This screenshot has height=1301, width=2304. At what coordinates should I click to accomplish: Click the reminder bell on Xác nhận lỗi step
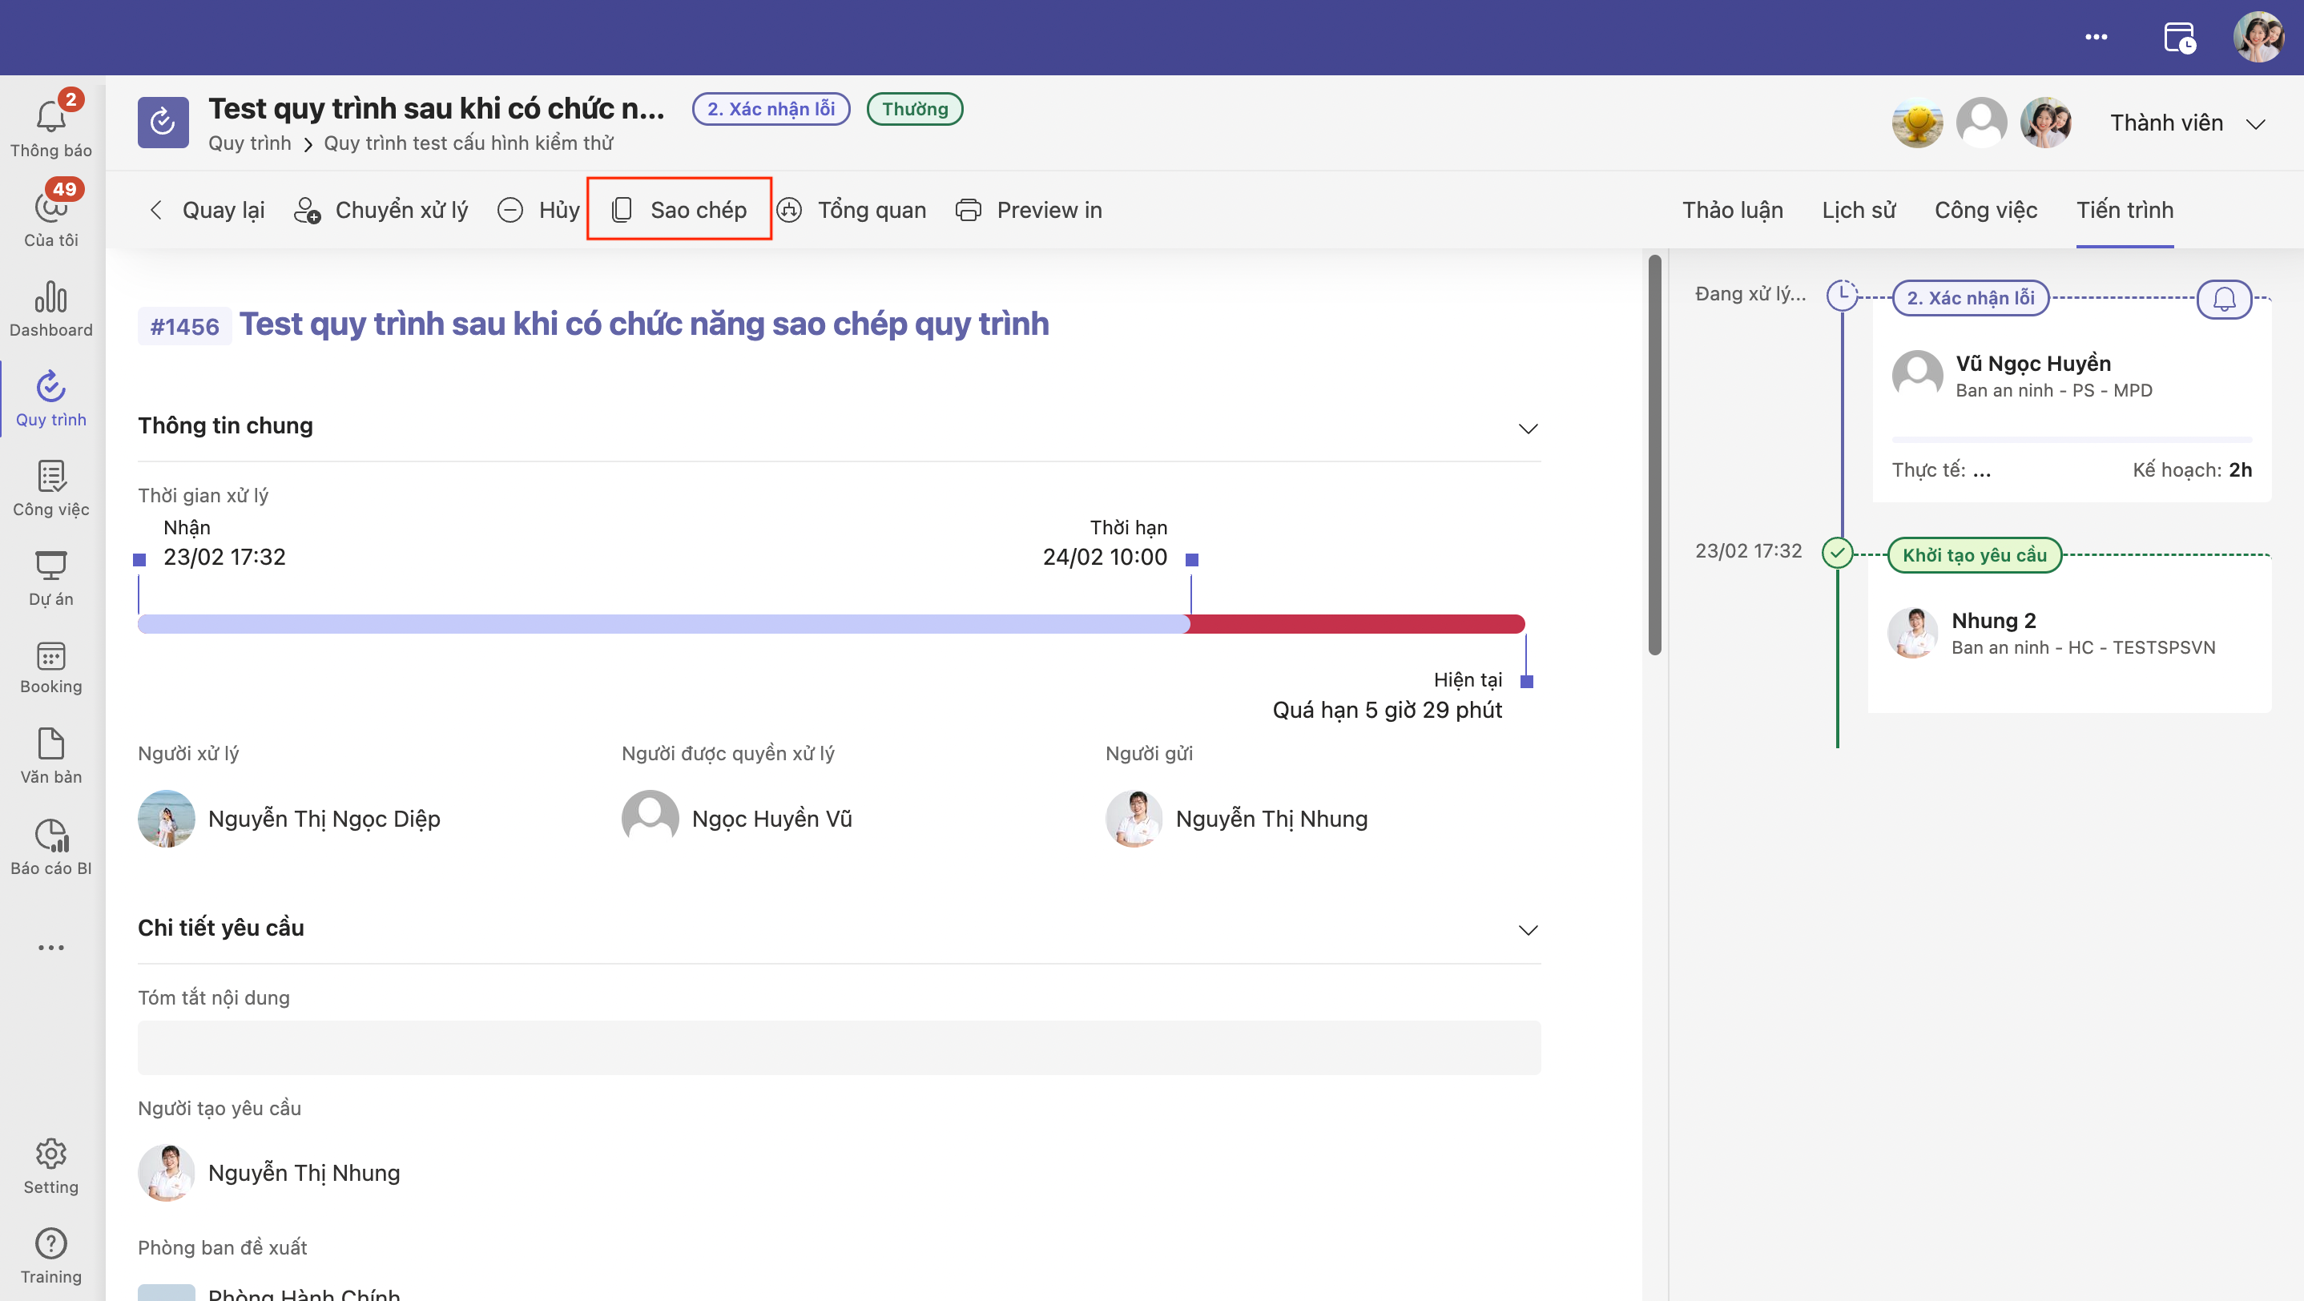pyautogui.click(x=2223, y=299)
